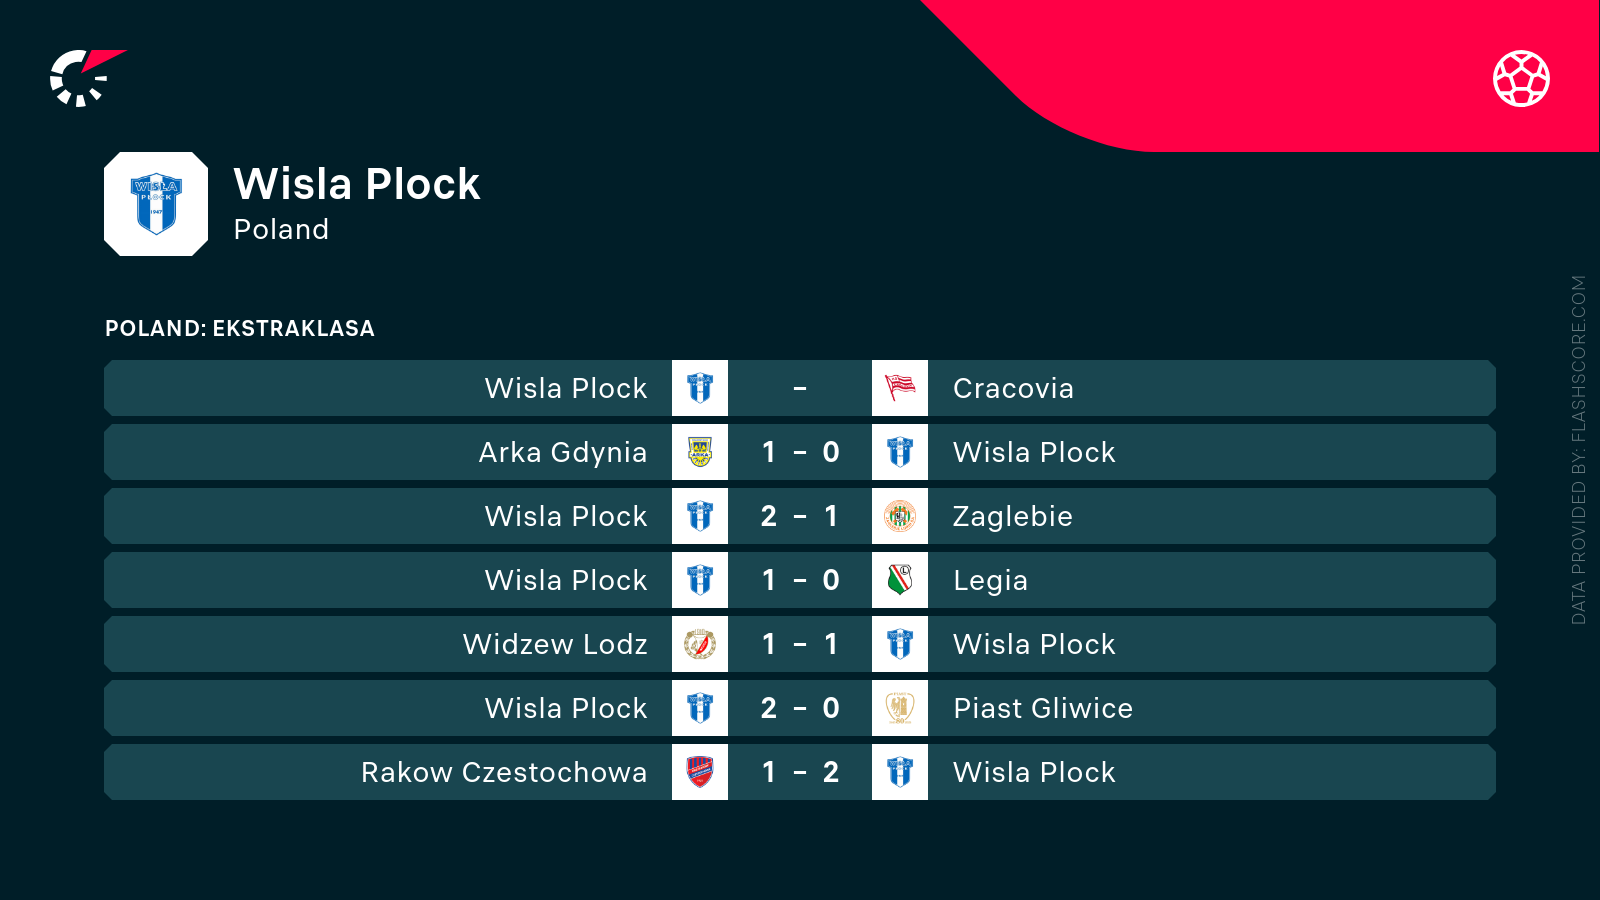Image resolution: width=1600 pixels, height=900 pixels.
Task: Click the Rakow Czestochowa team crest
Action: tap(700, 772)
